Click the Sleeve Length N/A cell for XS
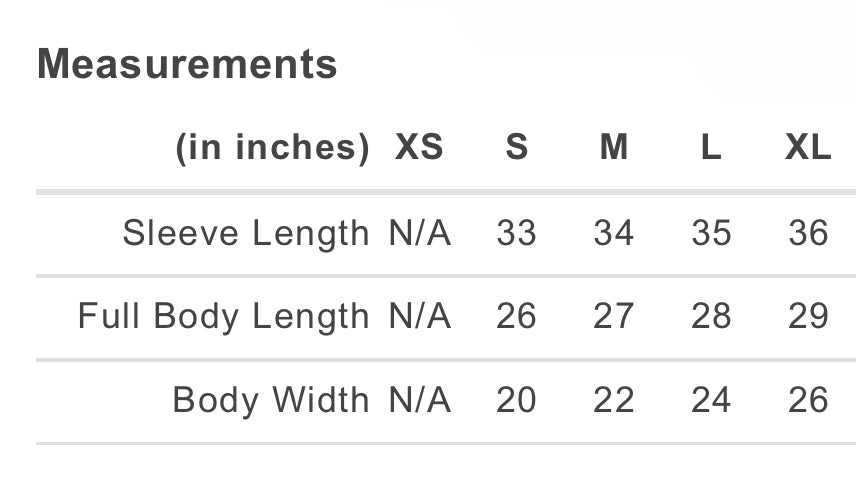This screenshot has width=856, height=481. (420, 233)
